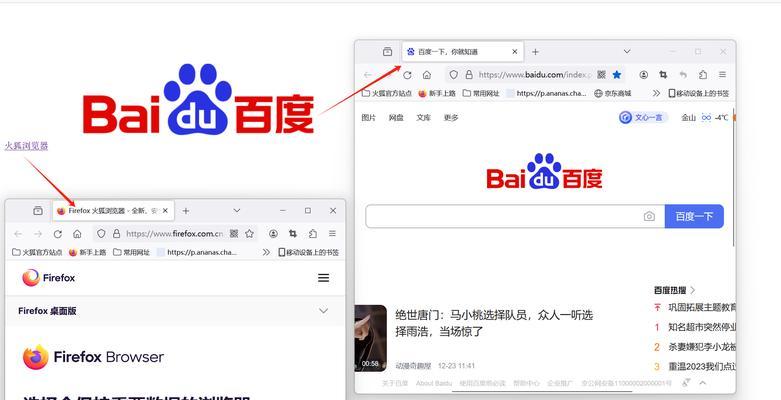Click the 文库 link on the Baidu page
781x400 pixels.
(x=423, y=118)
